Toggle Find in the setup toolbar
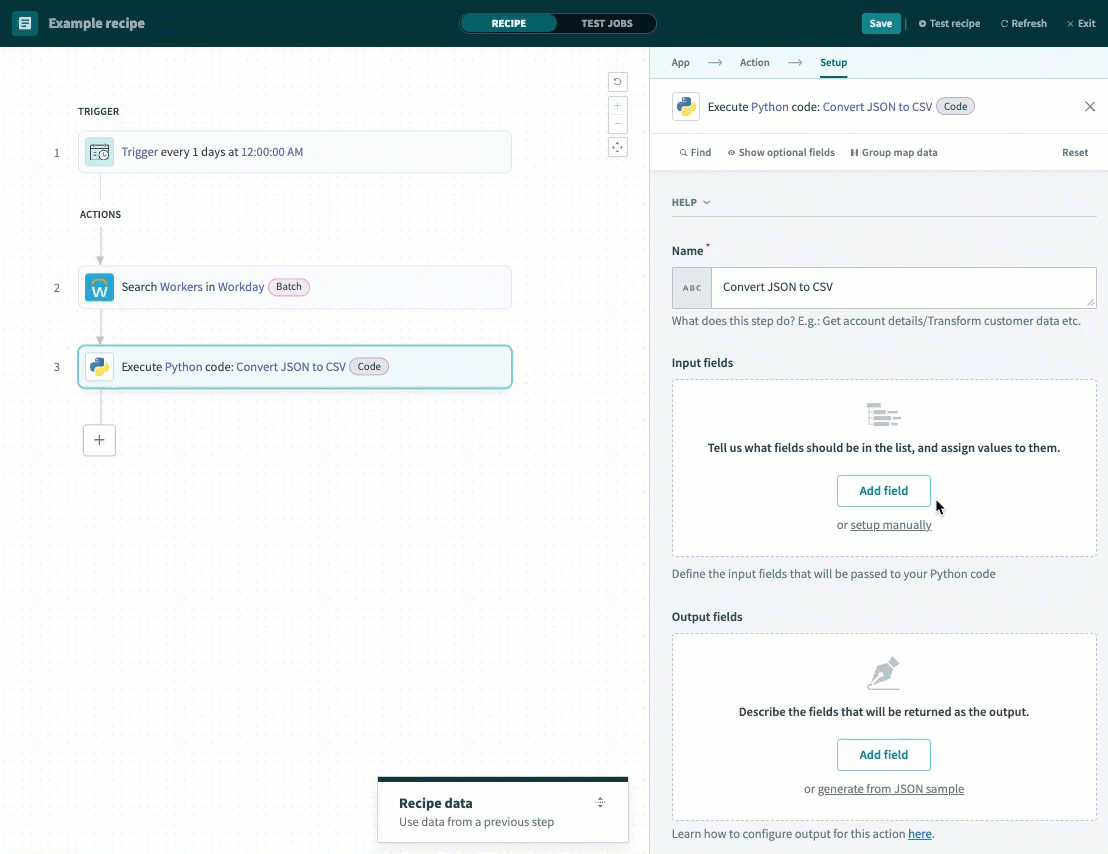The height and width of the screenshot is (854, 1108). (x=695, y=152)
